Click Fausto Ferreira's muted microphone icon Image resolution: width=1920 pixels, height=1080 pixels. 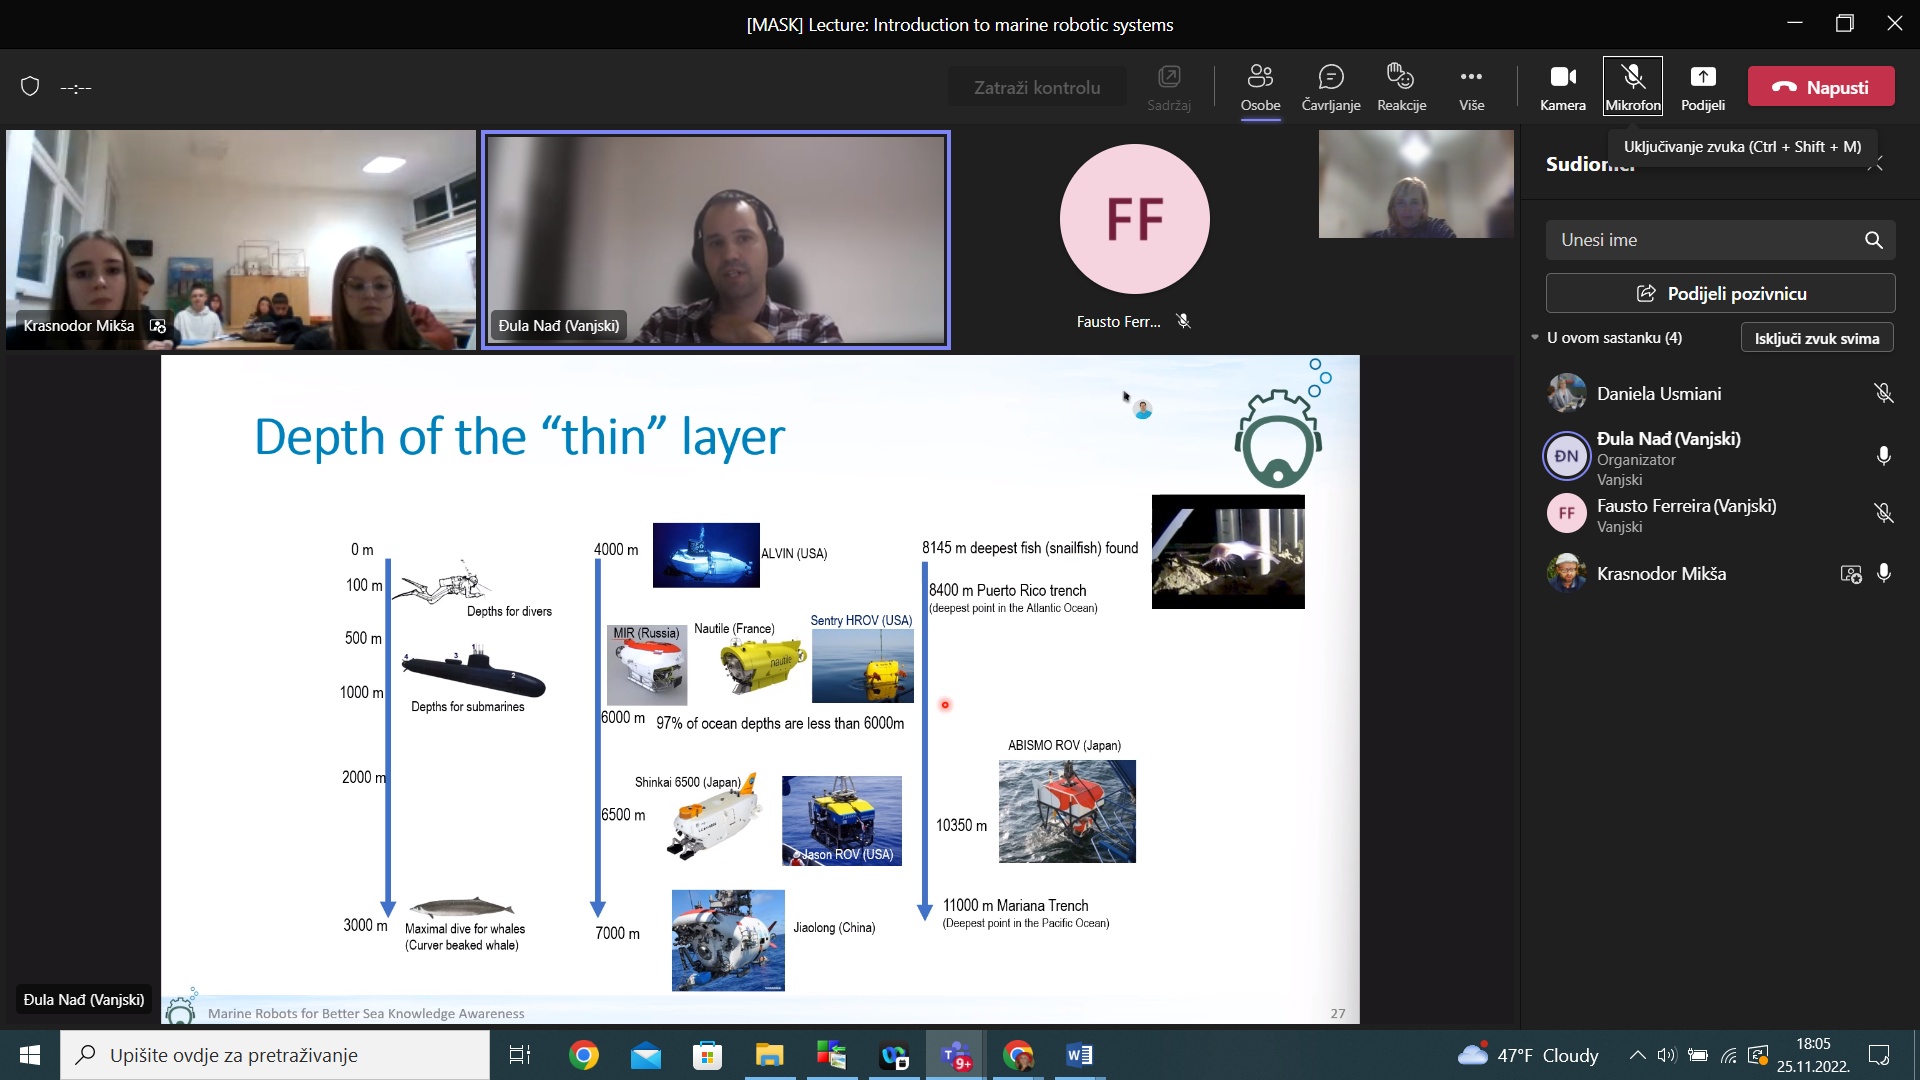(x=1883, y=513)
